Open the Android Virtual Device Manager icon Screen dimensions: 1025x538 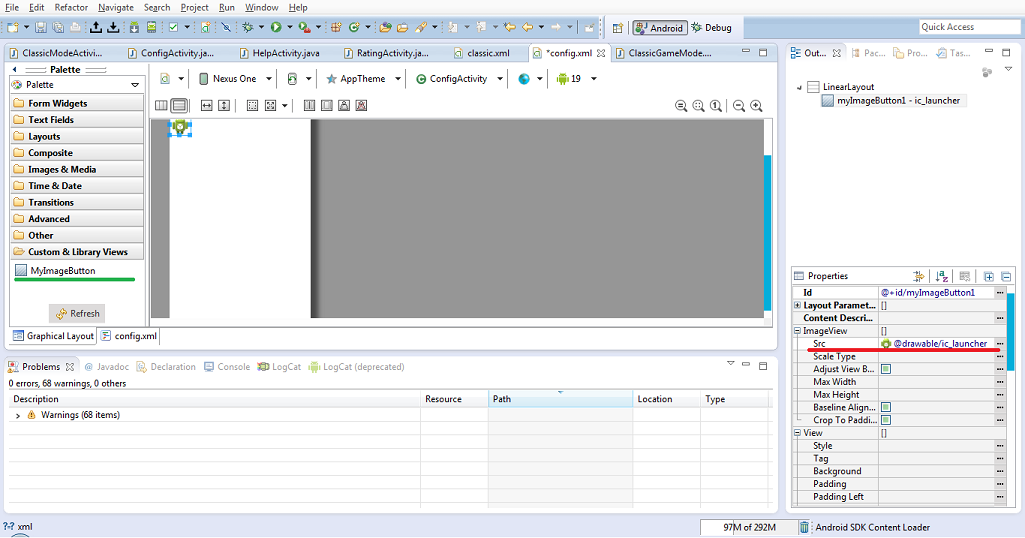pyautogui.click(x=151, y=27)
